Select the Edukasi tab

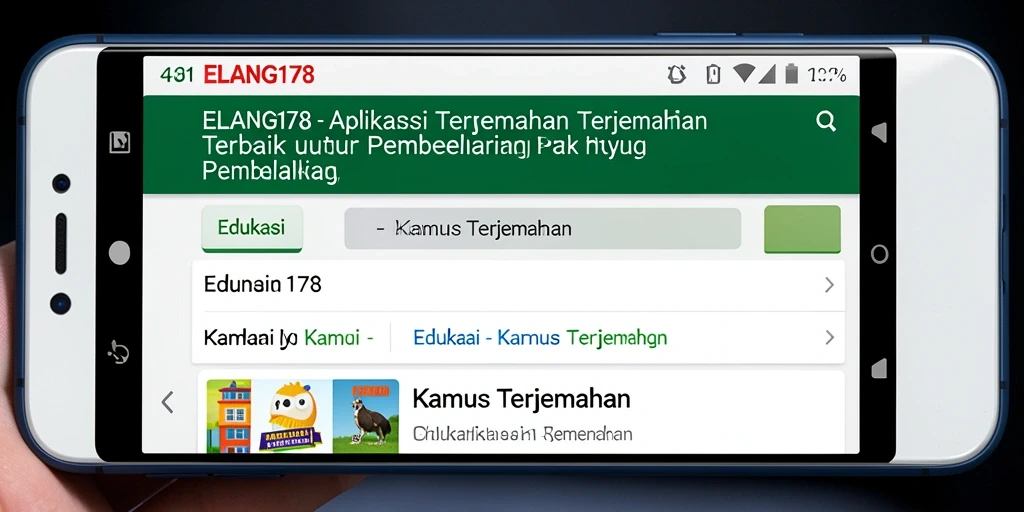pyautogui.click(x=251, y=228)
